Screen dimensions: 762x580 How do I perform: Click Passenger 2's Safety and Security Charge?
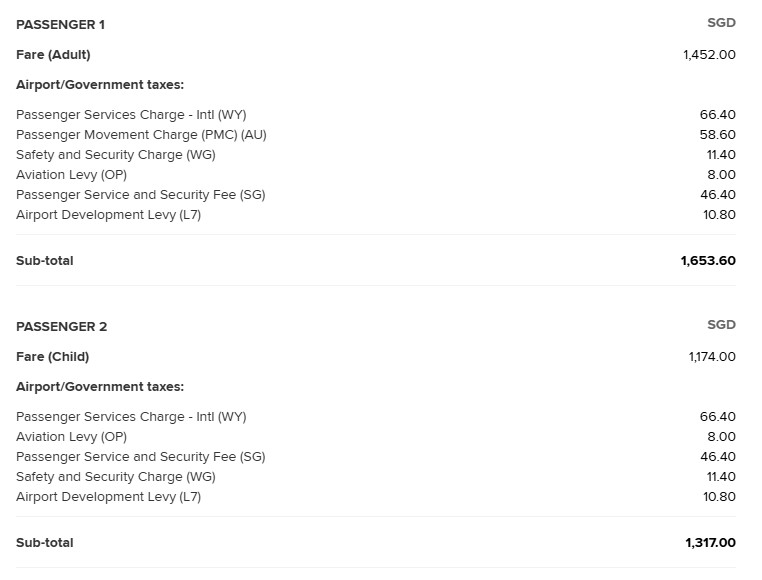pyautogui.click(x=115, y=477)
